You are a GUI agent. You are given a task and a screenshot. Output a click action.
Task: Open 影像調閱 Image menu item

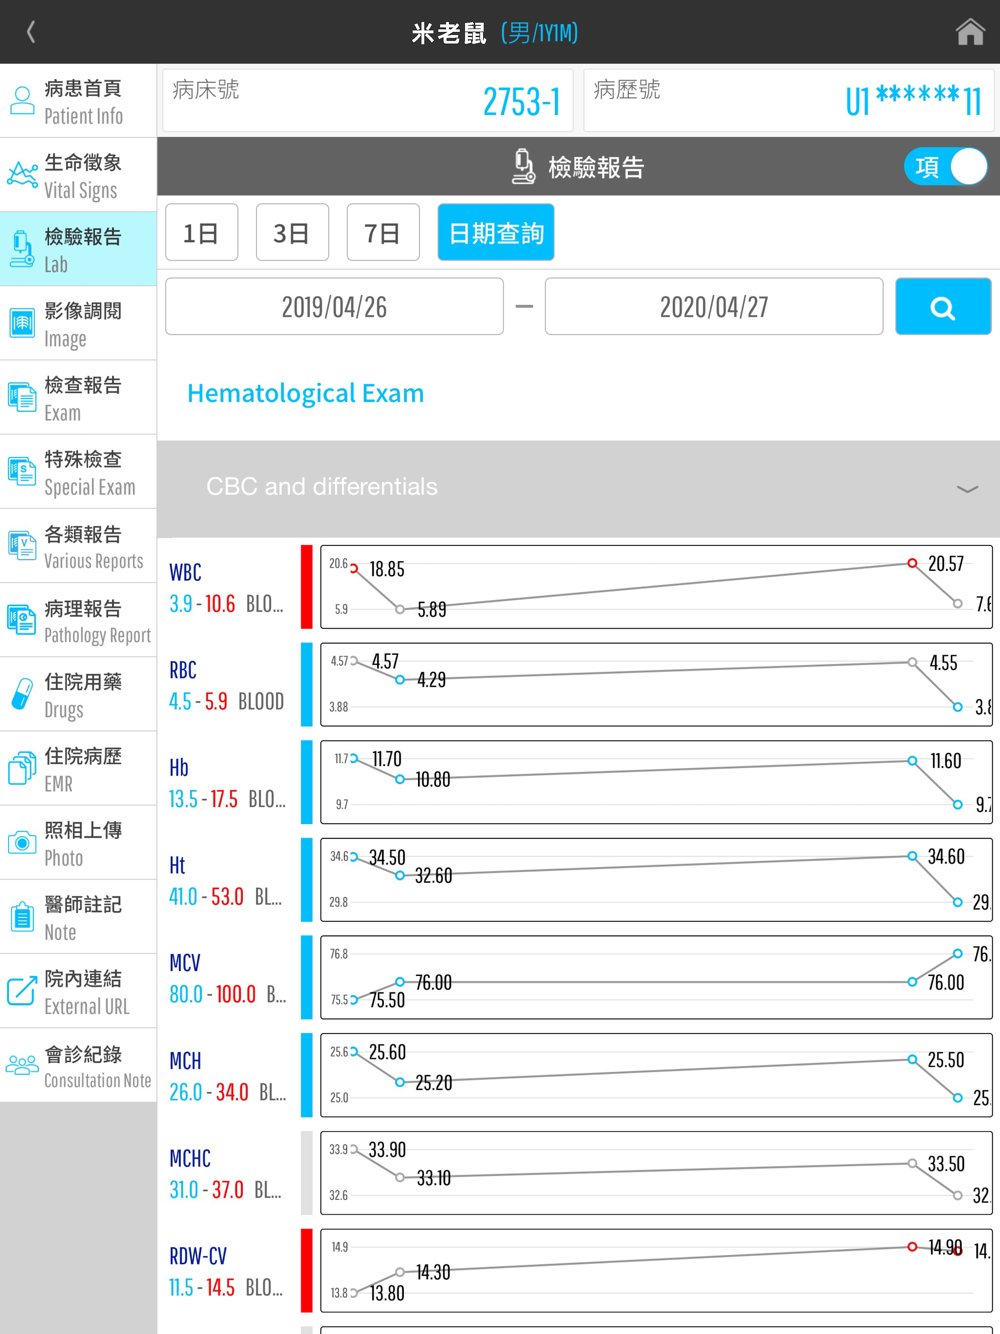pyautogui.click(x=78, y=323)
